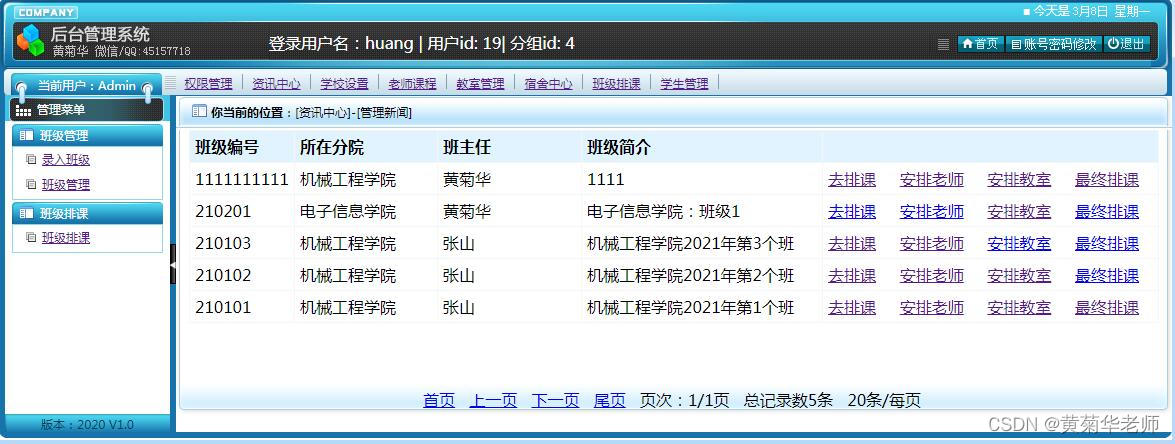Click 安排教室 for class 210102
This screenshot has height=444, width=1175.
(x=1019, y=276)
